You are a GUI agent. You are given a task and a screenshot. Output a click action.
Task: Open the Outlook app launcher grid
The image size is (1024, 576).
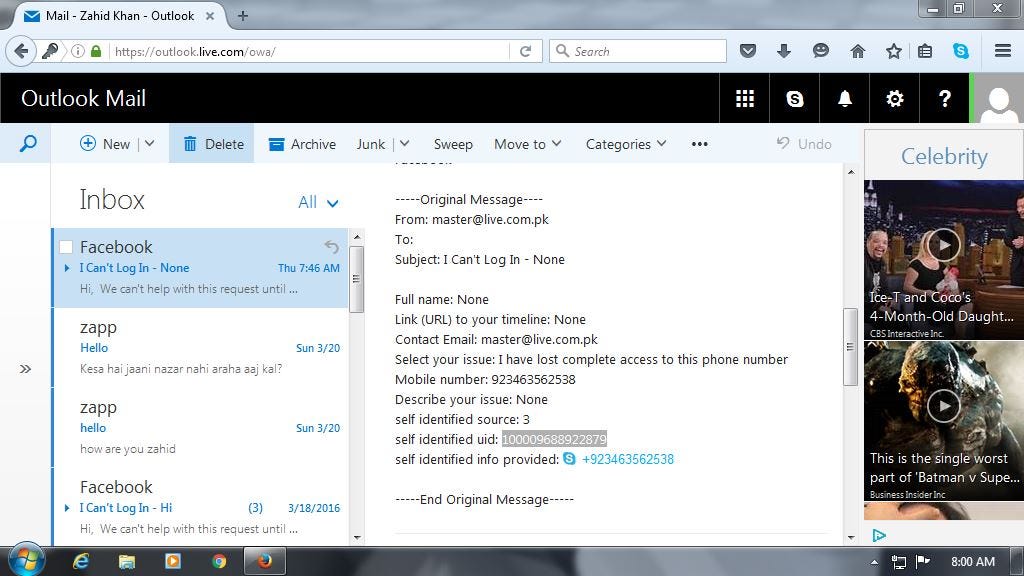(x=744, y=99)
